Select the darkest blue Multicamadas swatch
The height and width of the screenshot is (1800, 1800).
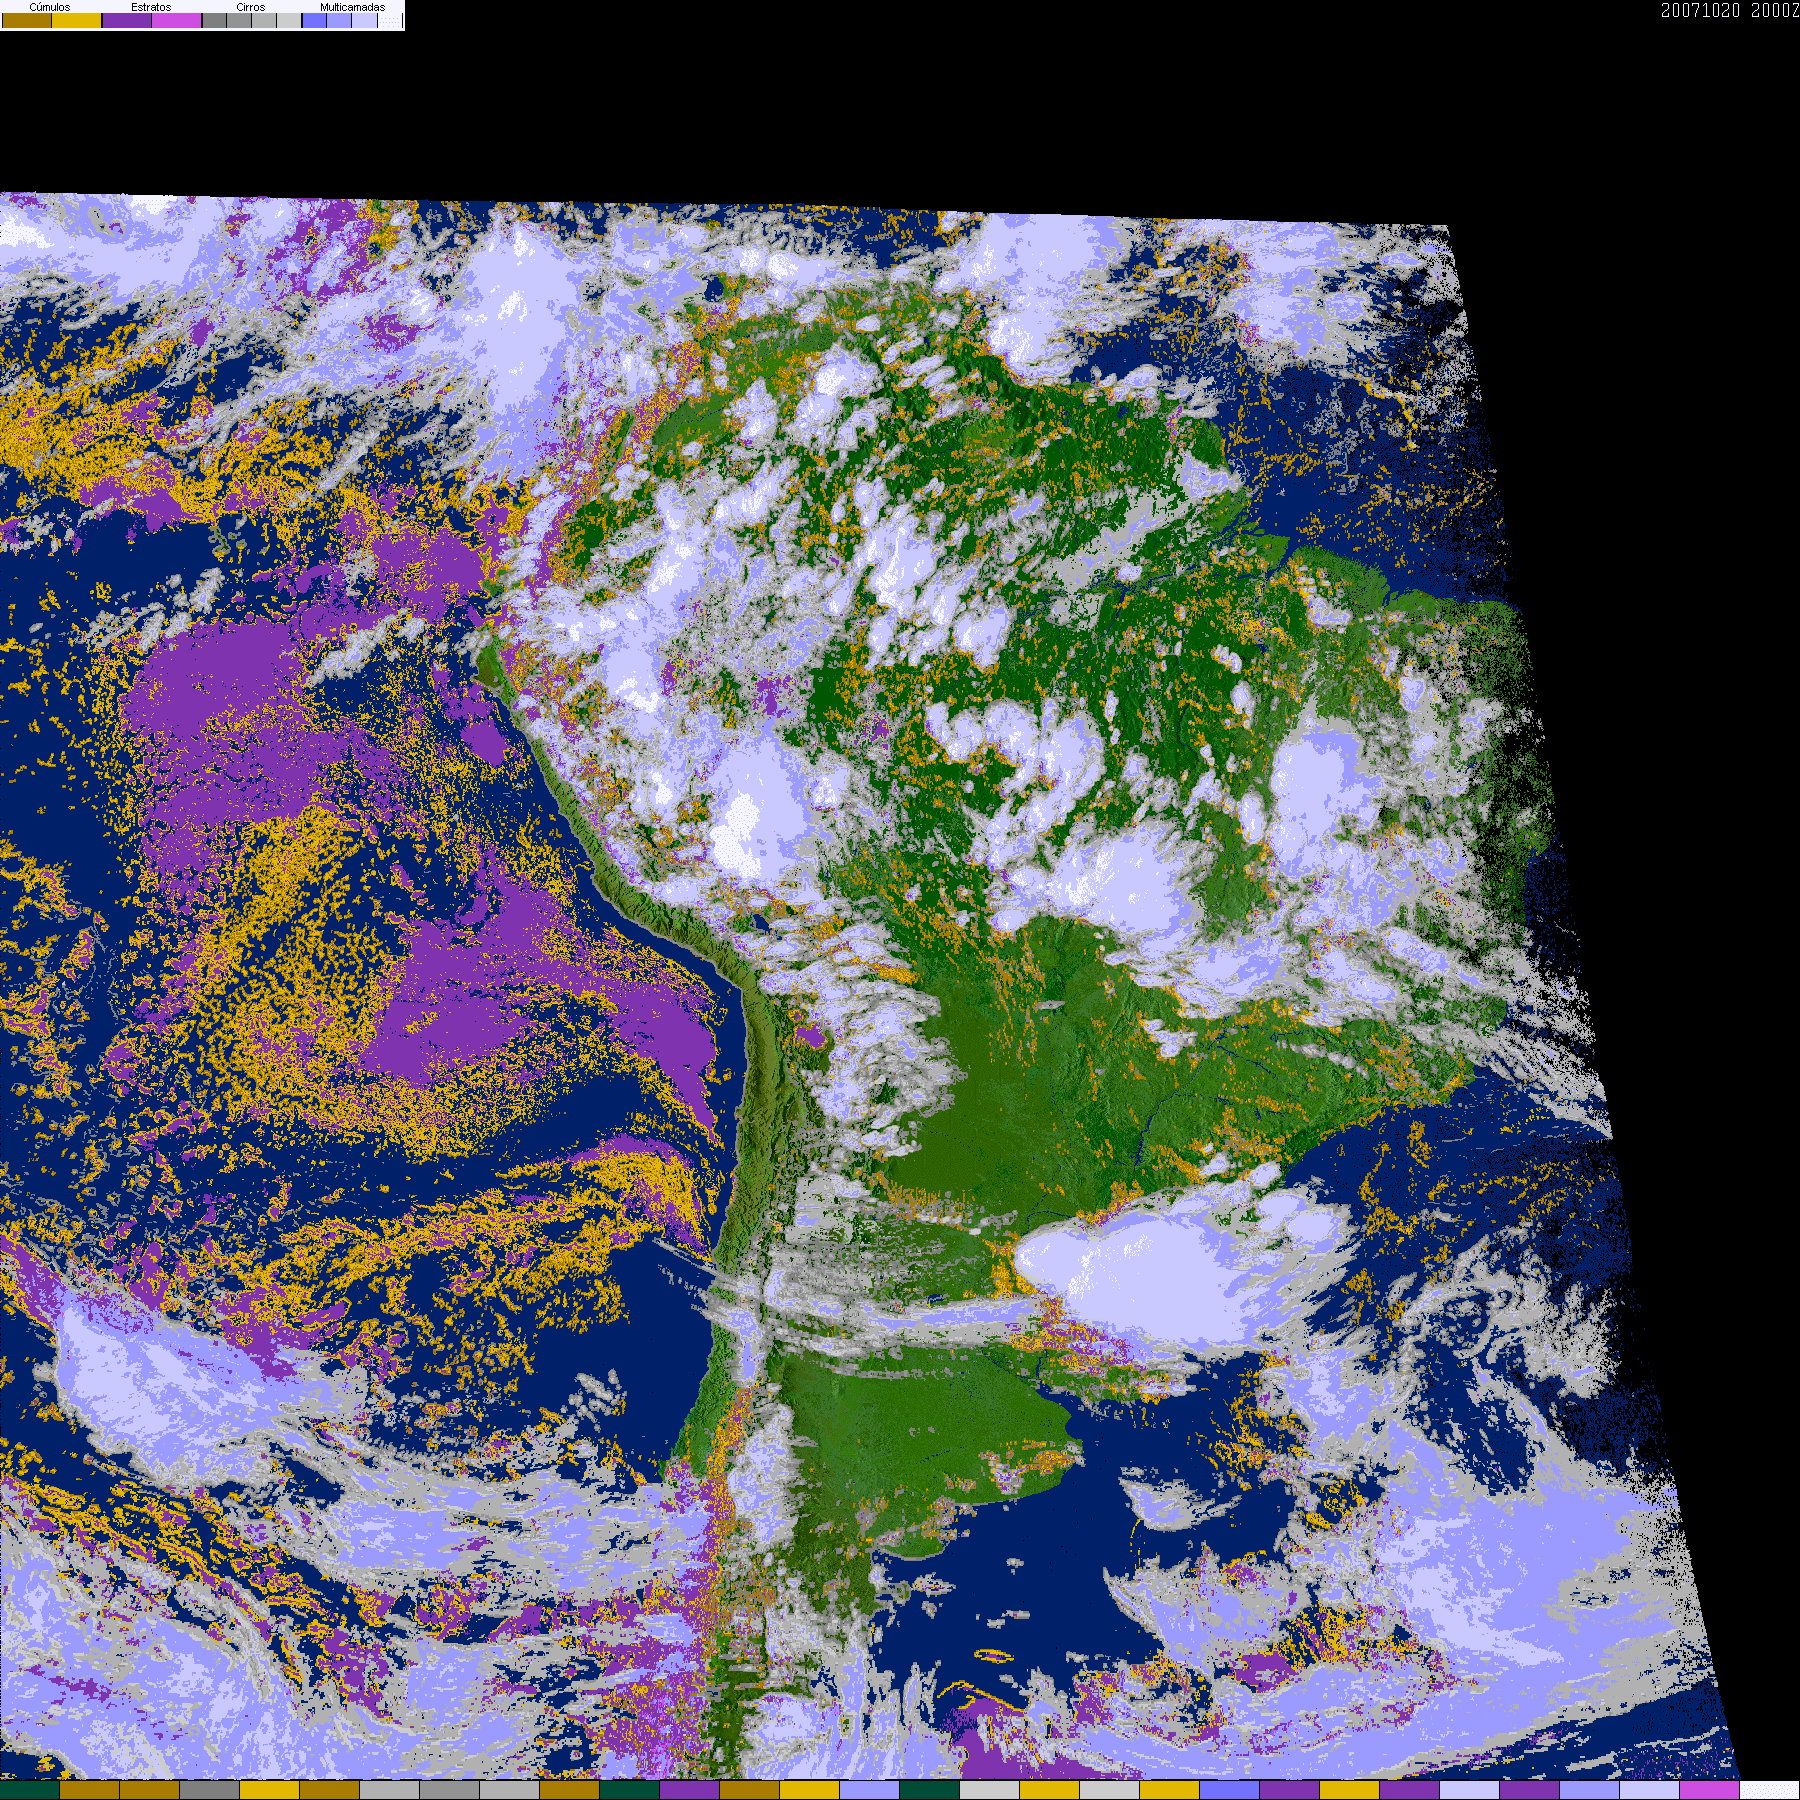(315, 20)
